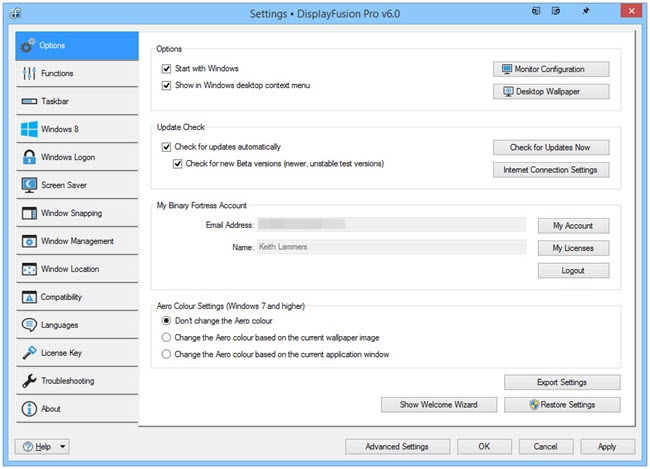Screen dimensions: 650x469
Task: Click Check for Updates Now
Action: [x=551, y=147]
